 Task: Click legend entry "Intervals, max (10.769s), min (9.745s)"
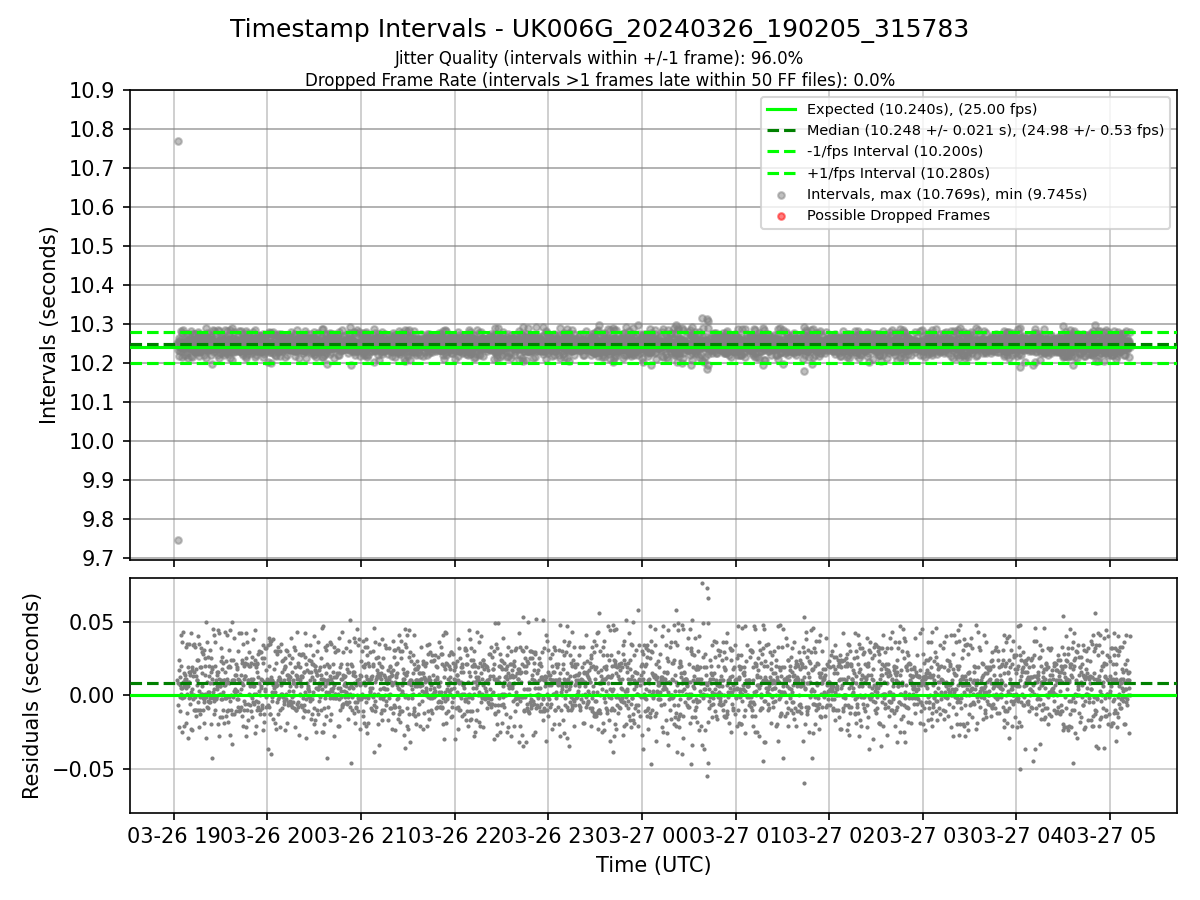[946, 194]
